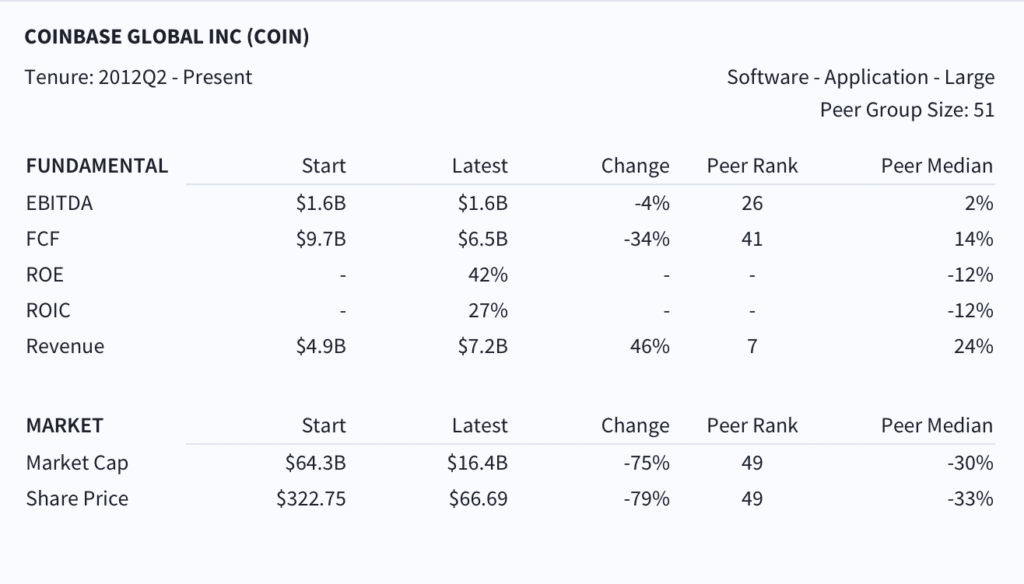1024x584 pixels.
Task: Click the Revenue latest value $7.2B
Action: (x=483, y=346)
